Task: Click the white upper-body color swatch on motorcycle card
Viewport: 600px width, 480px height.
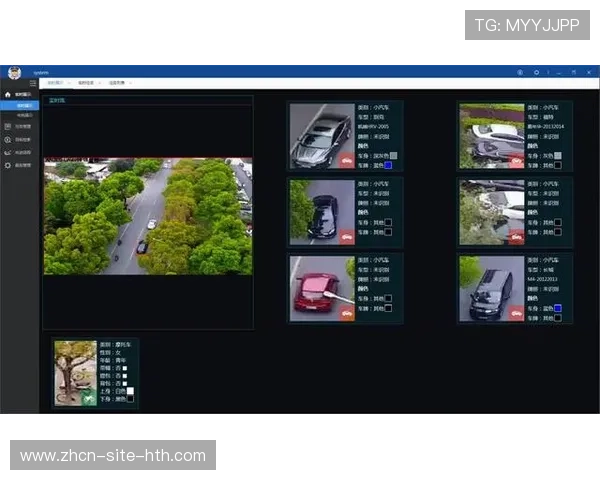Action: coord(129,390)
